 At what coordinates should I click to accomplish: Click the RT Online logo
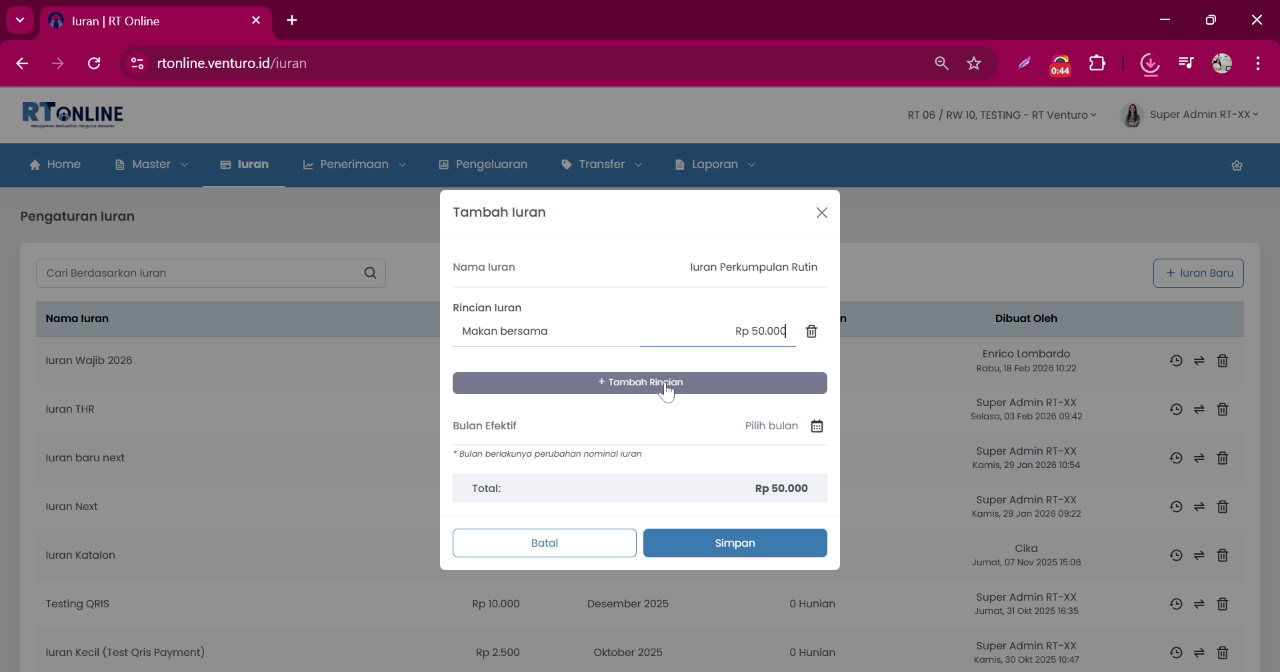73,115
